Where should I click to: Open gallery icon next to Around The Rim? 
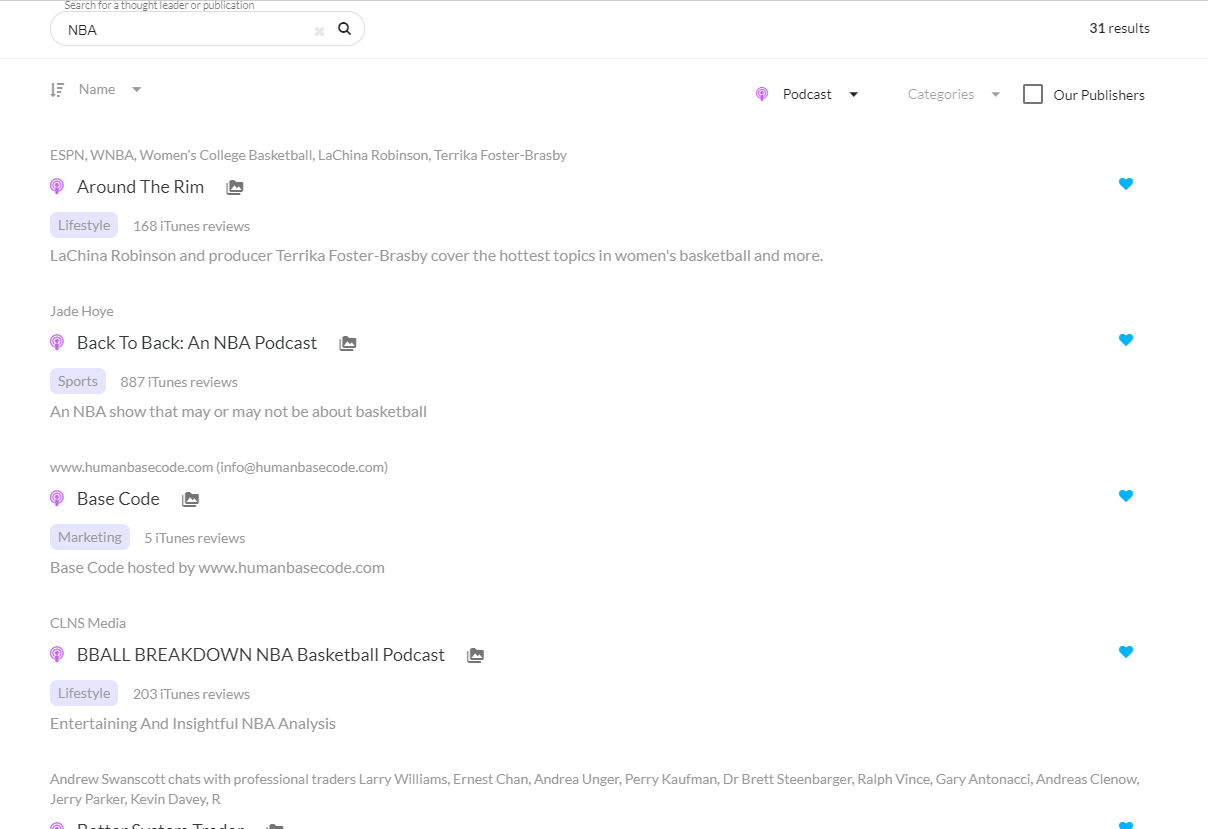235,187
